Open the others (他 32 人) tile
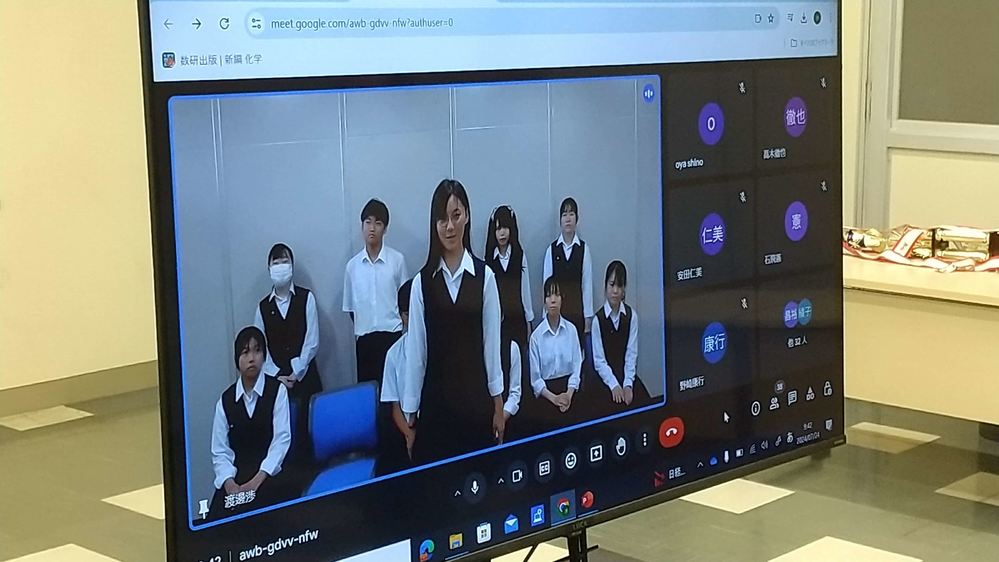The width and height of the screenshot is (999, 562). tap(797, 322)
